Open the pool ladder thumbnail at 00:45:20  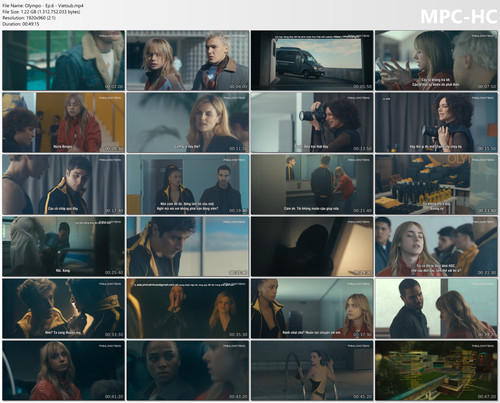(312, 370)
